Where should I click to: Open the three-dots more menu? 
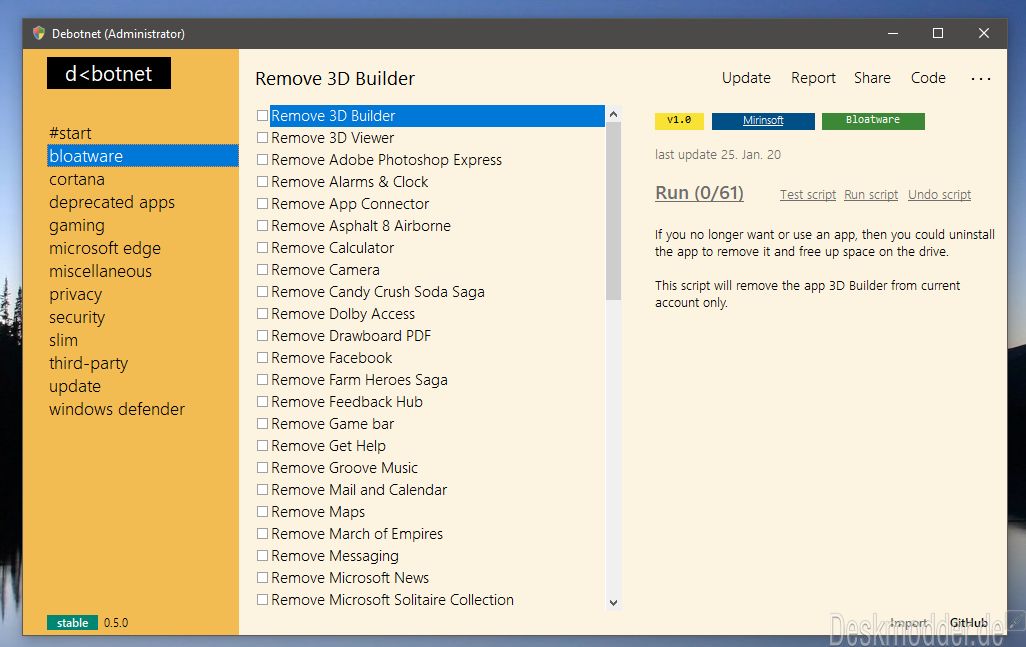[x=980, y=79]
